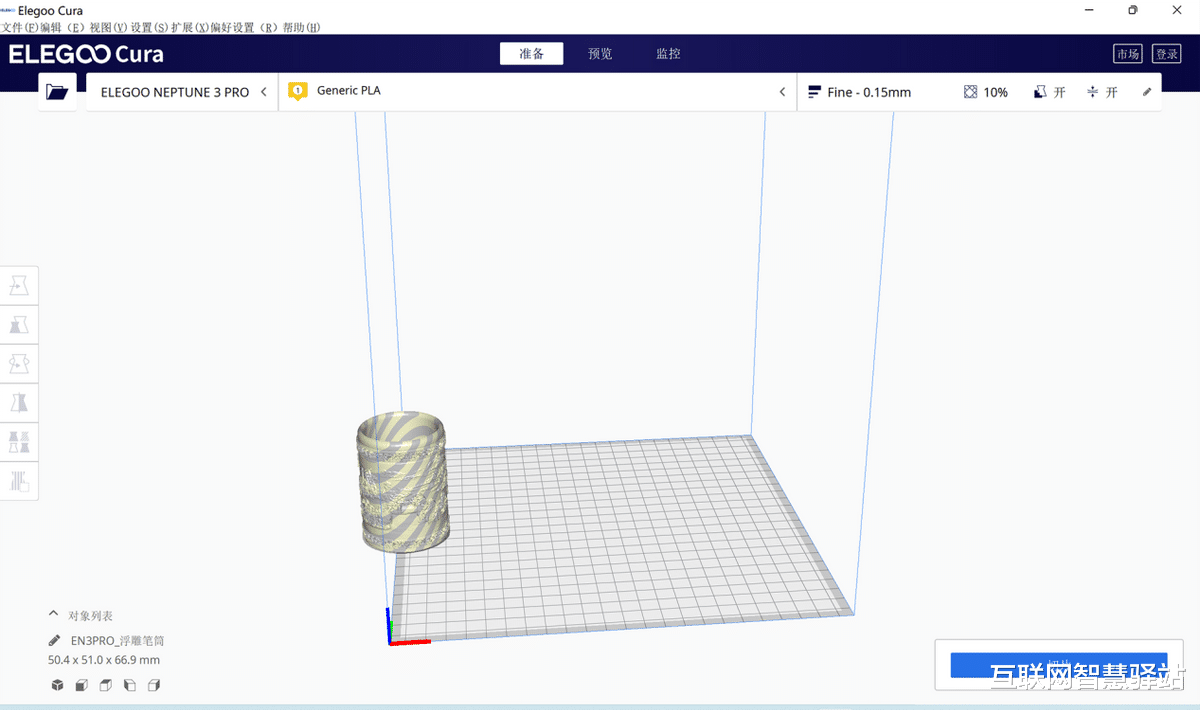Open the Fine - 0.15mm print settings panel
The height and width of the screenshot is (710, 1200).
(x=870, y=91)
